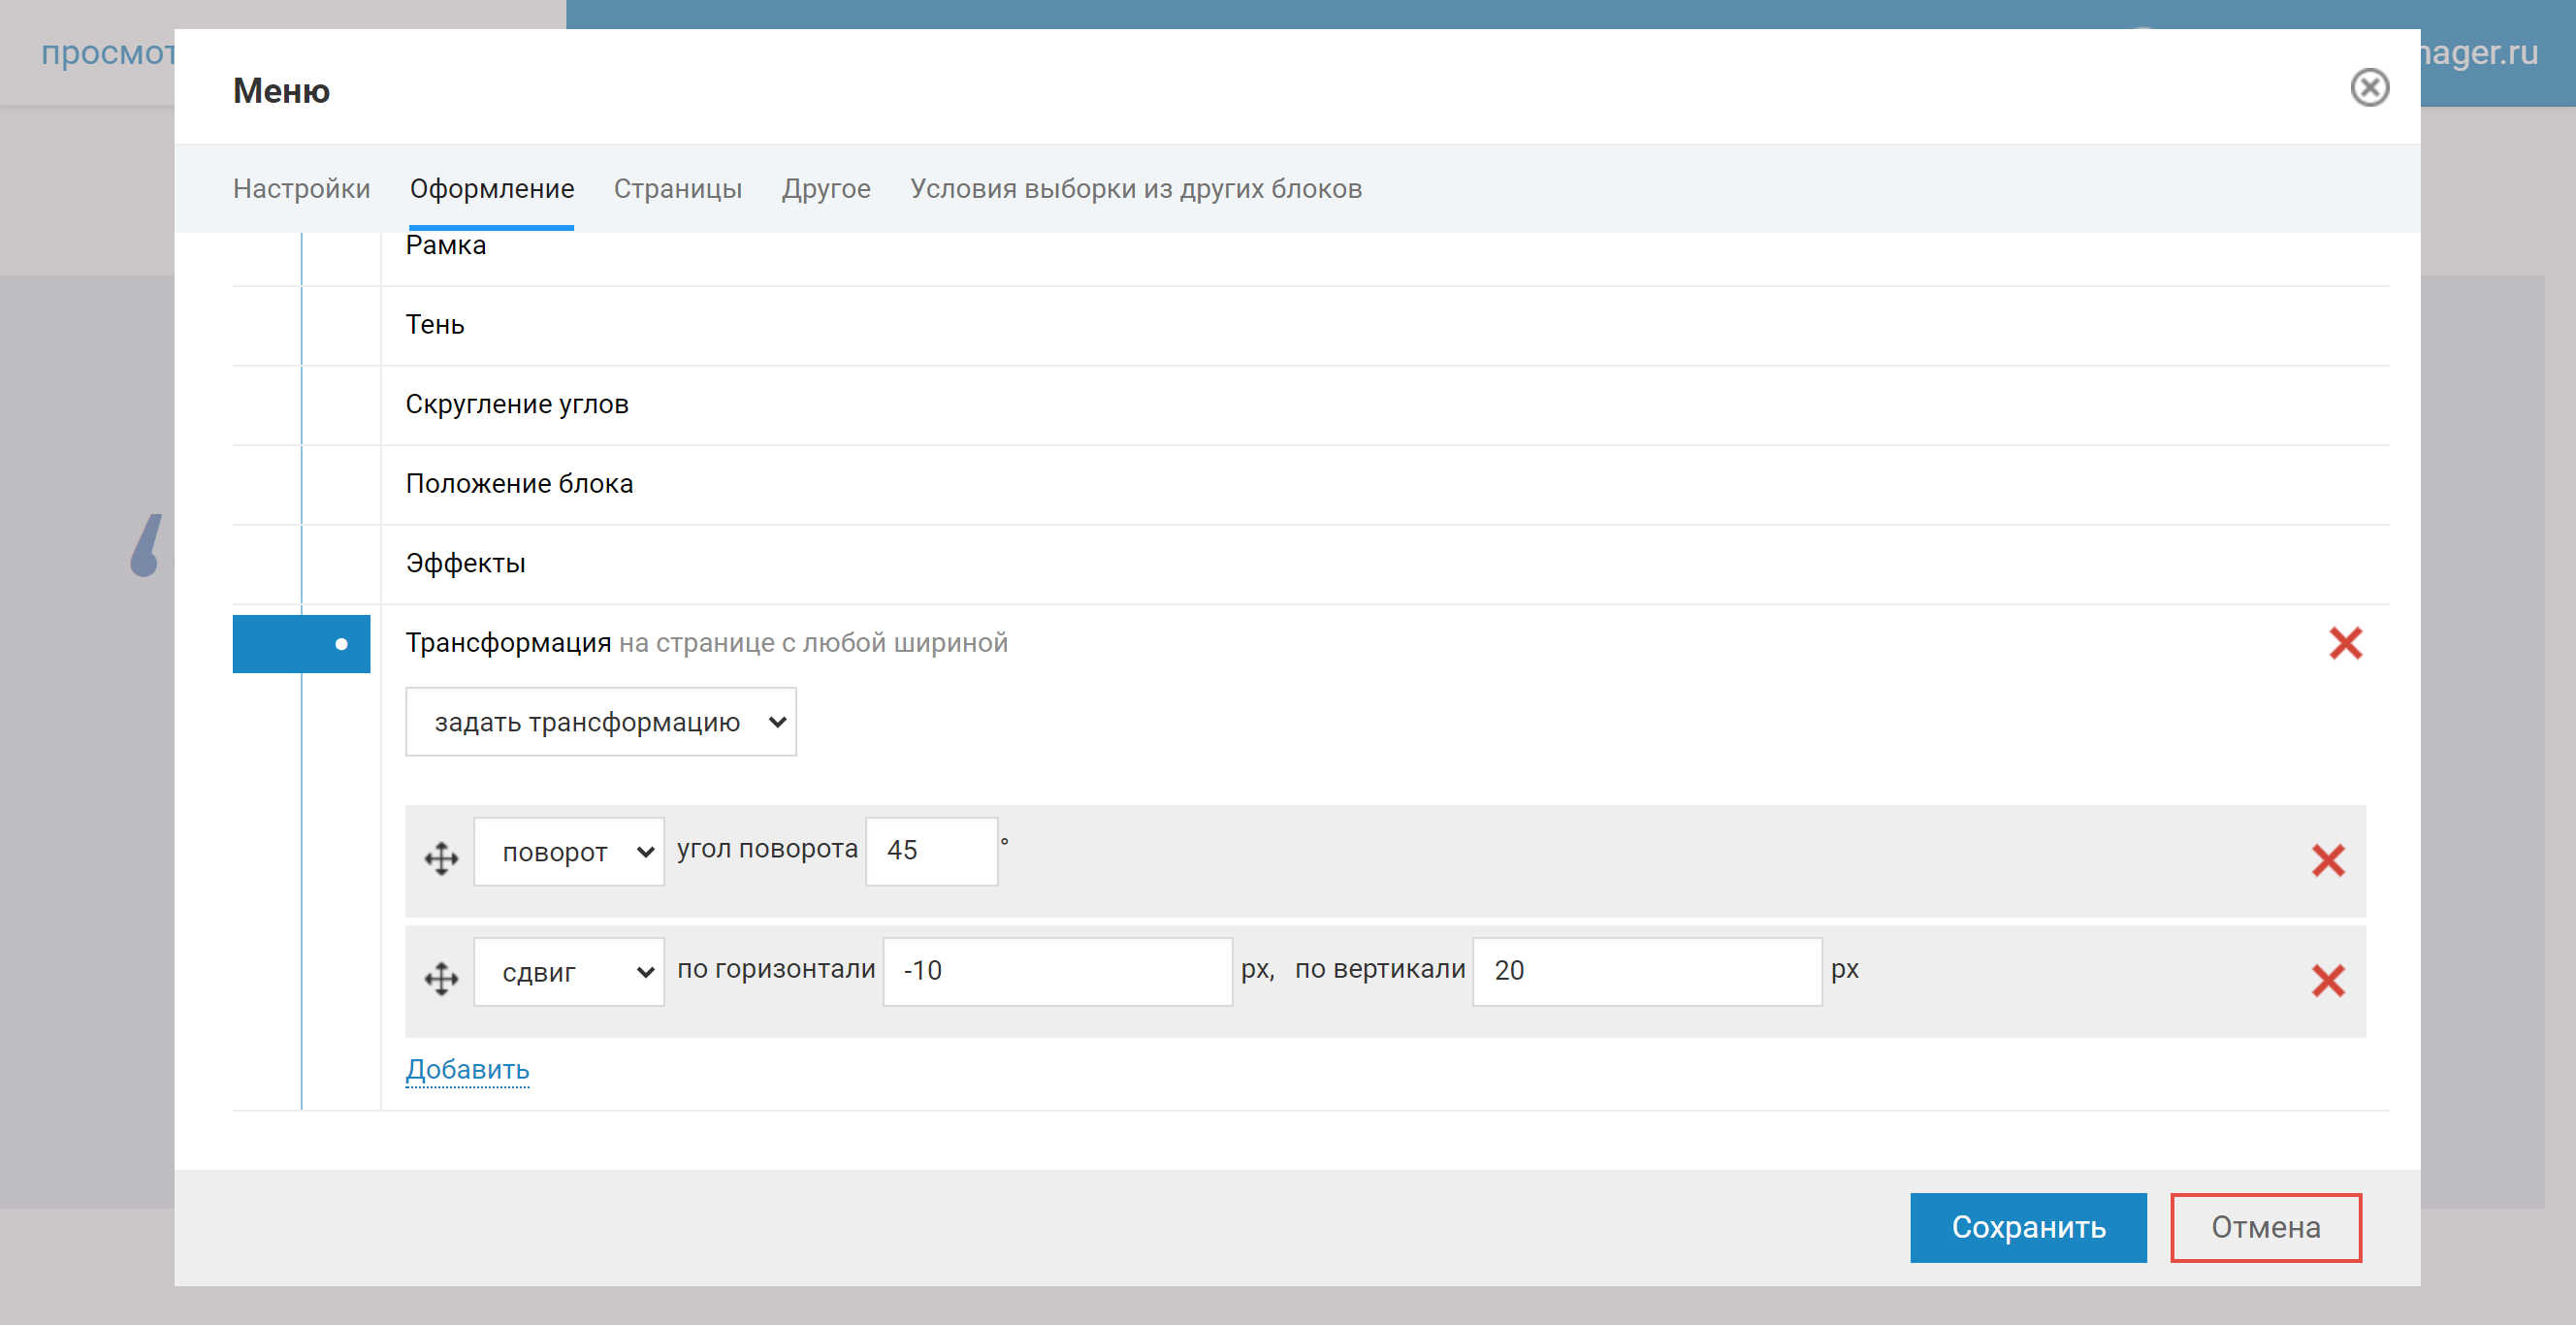
Task: Click the угол поворота input field
Action: (x=930, y=851)
